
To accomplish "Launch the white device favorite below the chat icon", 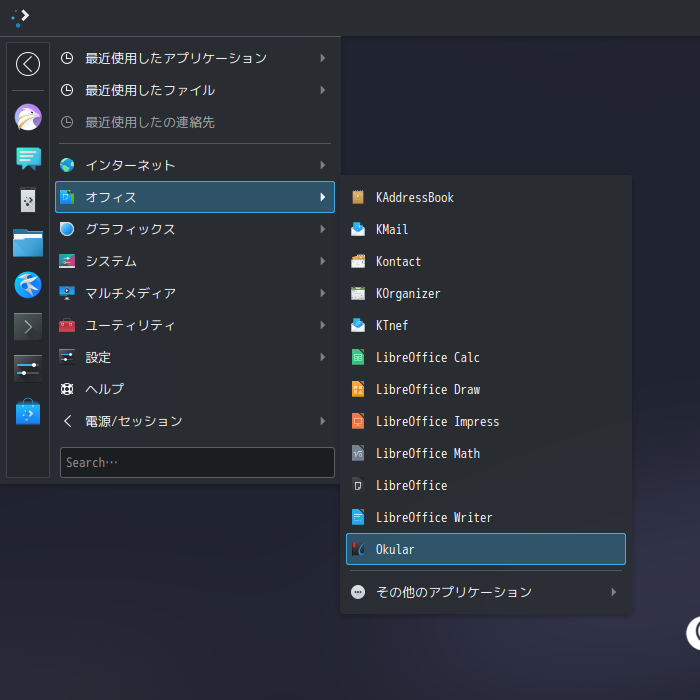I will 28,200.
